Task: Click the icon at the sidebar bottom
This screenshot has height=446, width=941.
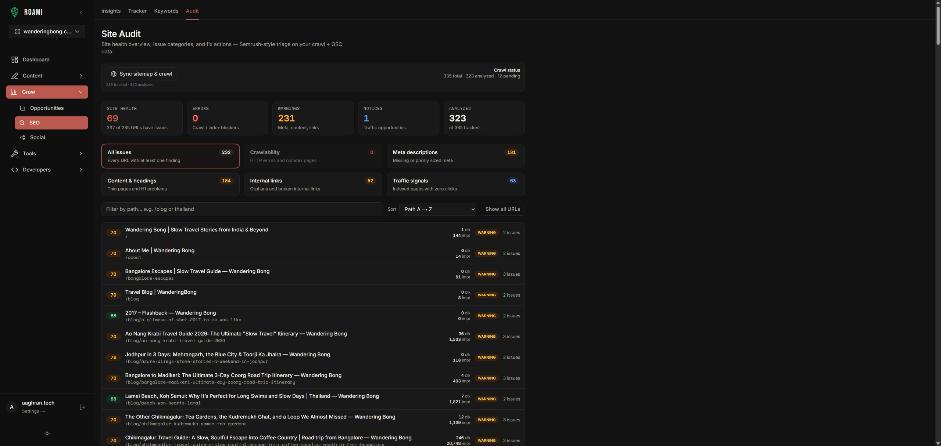Action: click(x=47, y=433)
